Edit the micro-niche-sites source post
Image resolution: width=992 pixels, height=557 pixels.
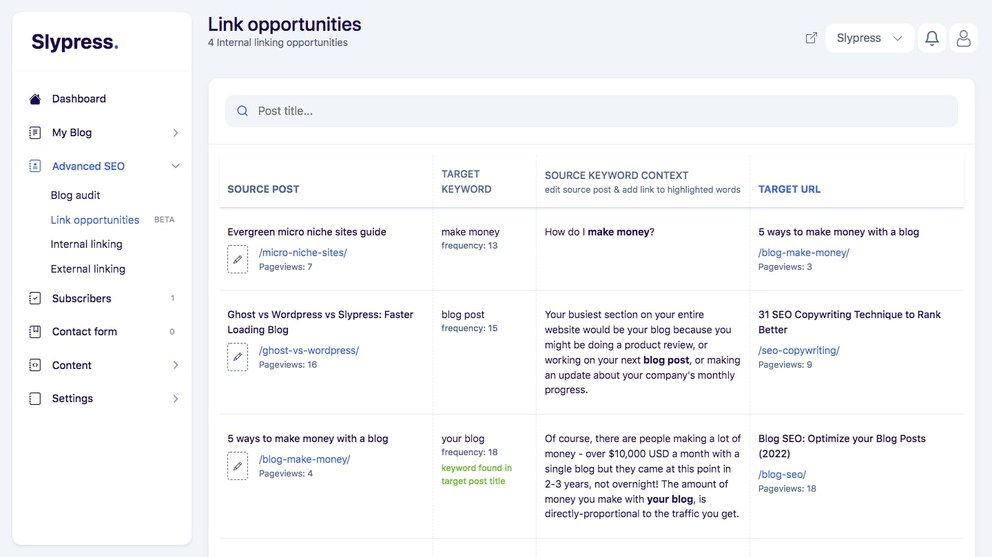[x=238, y=260]
